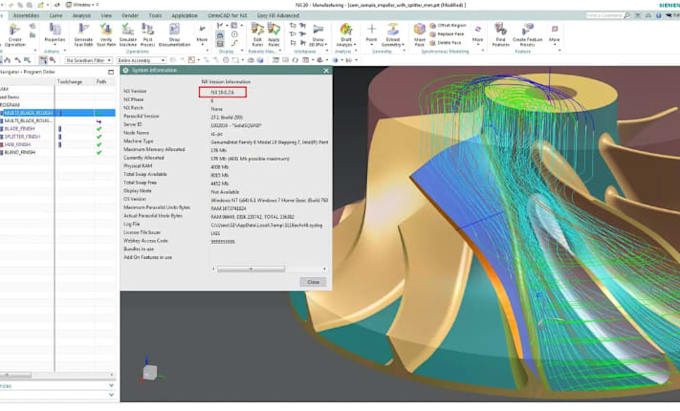Click Close button in System Information dialog
The width and height of the screenshot is (680, 411).
[x=313, y=282]
